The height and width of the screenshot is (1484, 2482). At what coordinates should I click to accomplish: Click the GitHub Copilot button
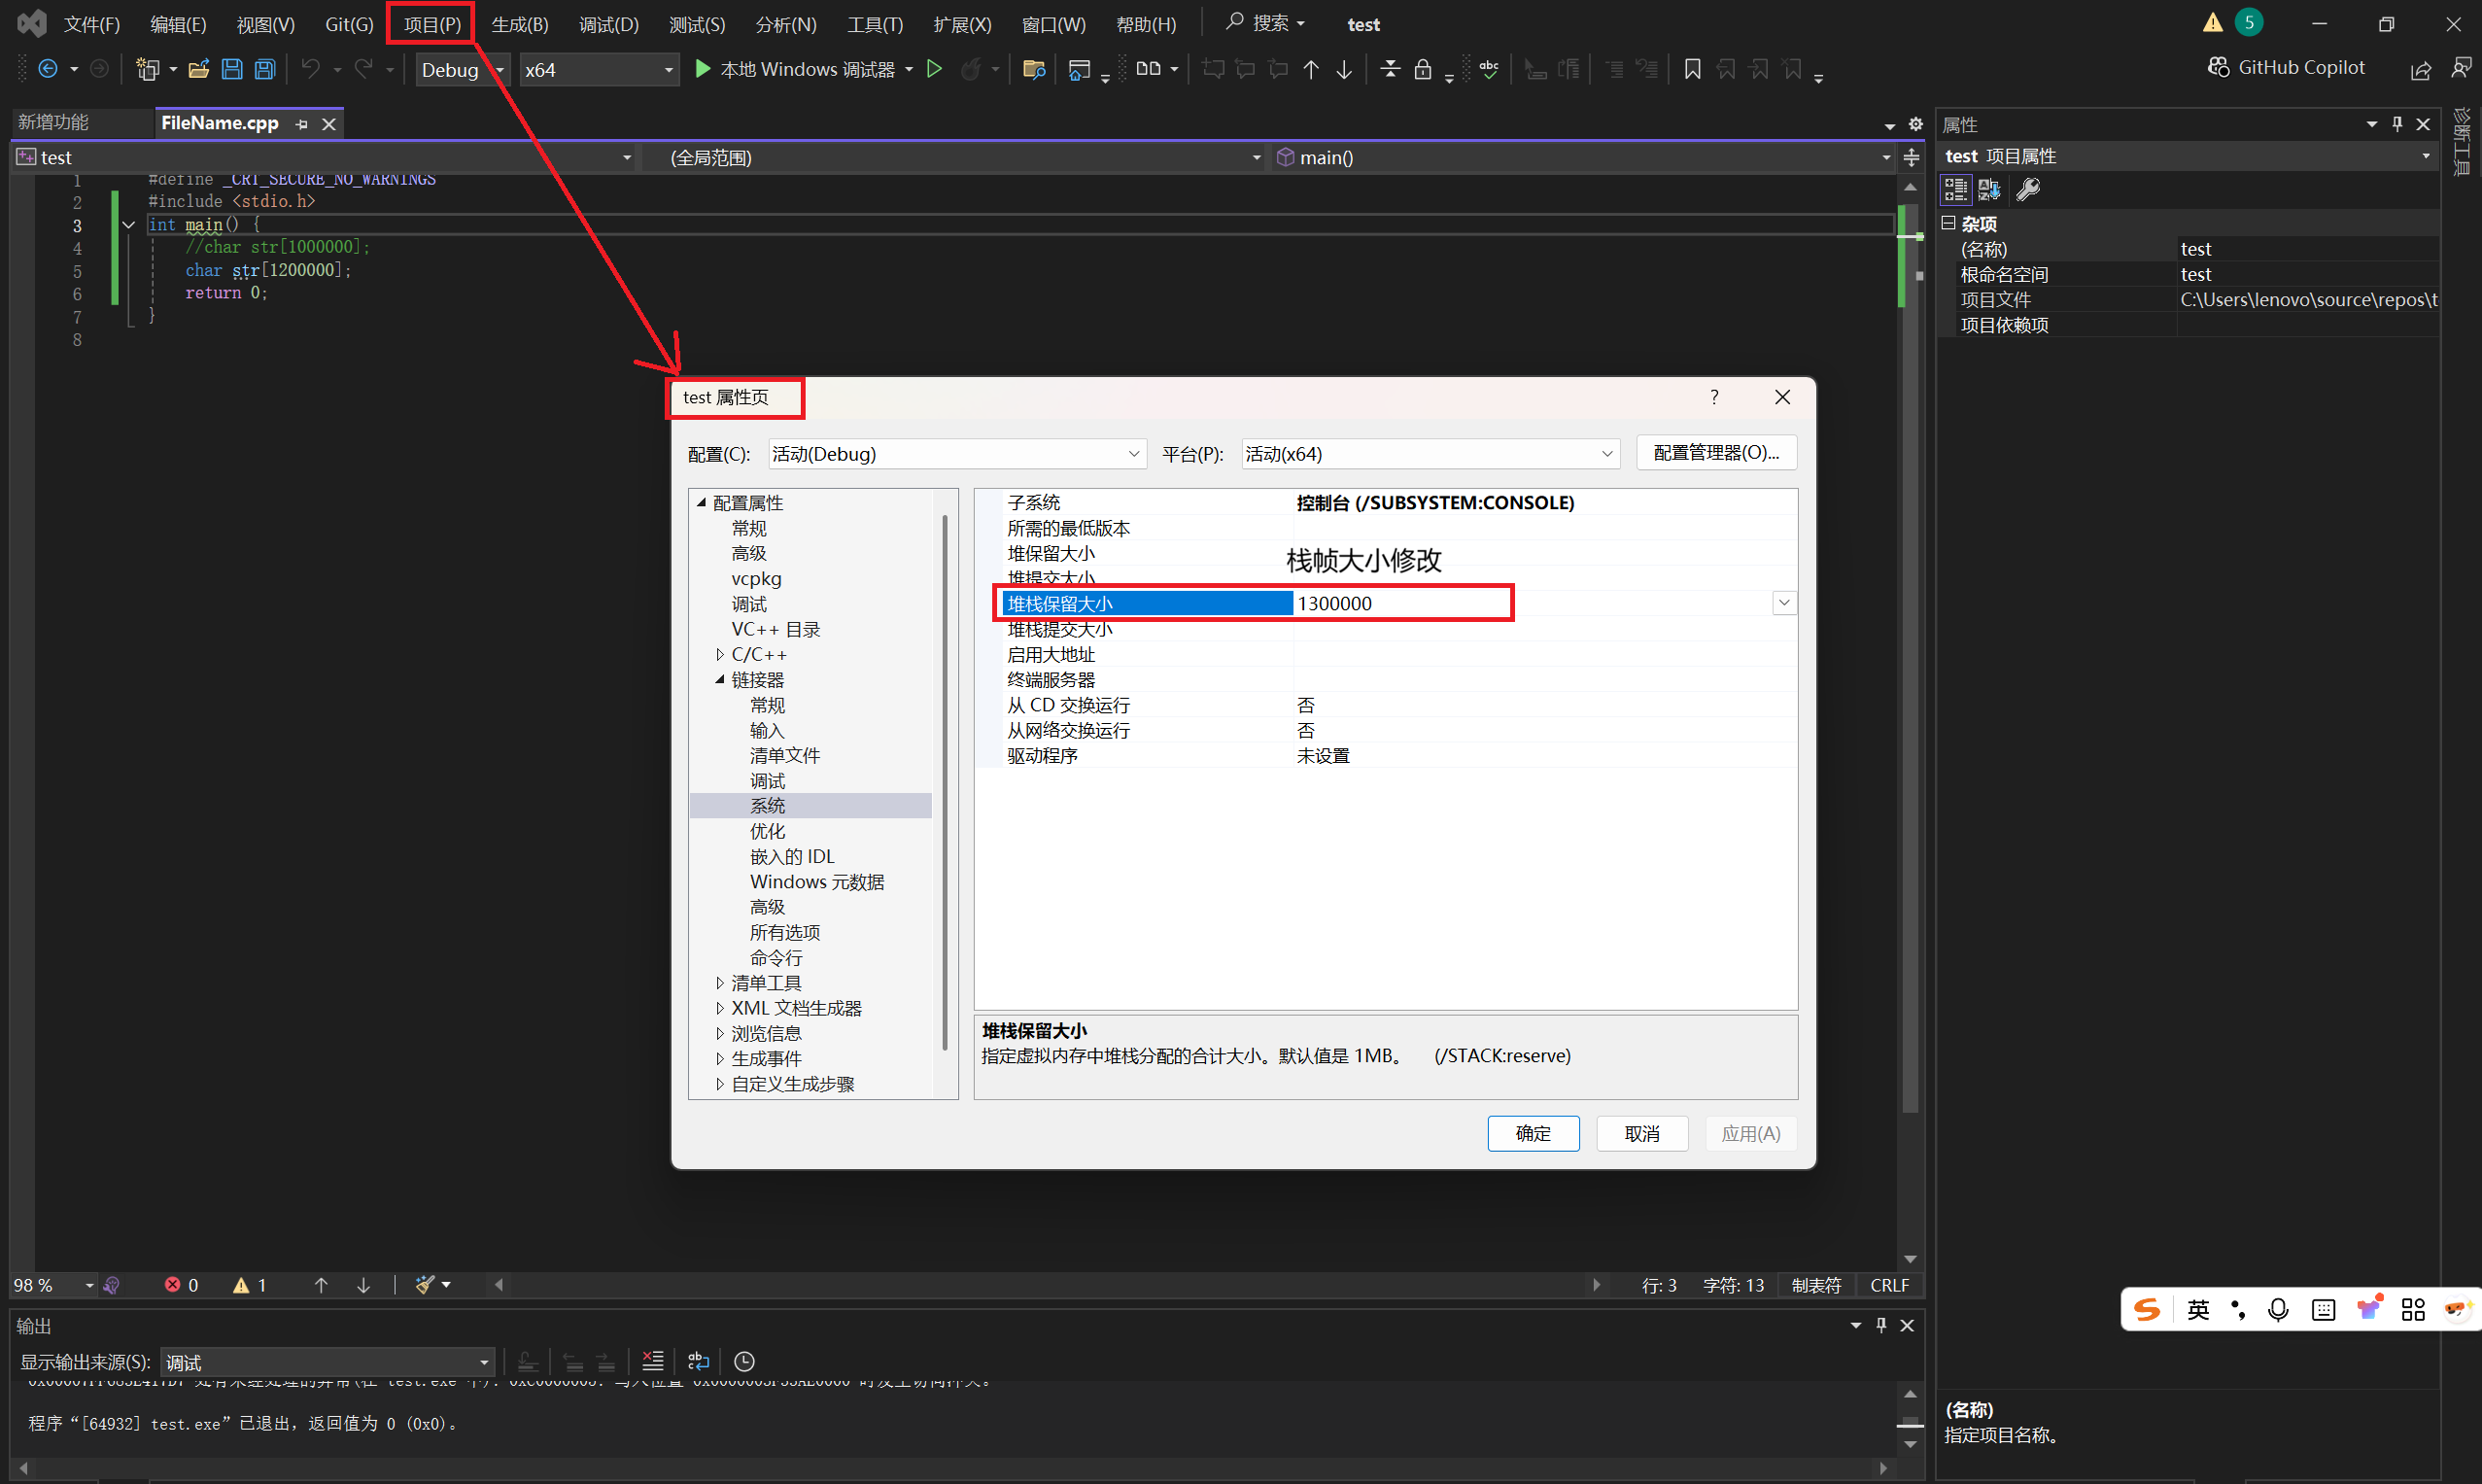point(2286,67)
